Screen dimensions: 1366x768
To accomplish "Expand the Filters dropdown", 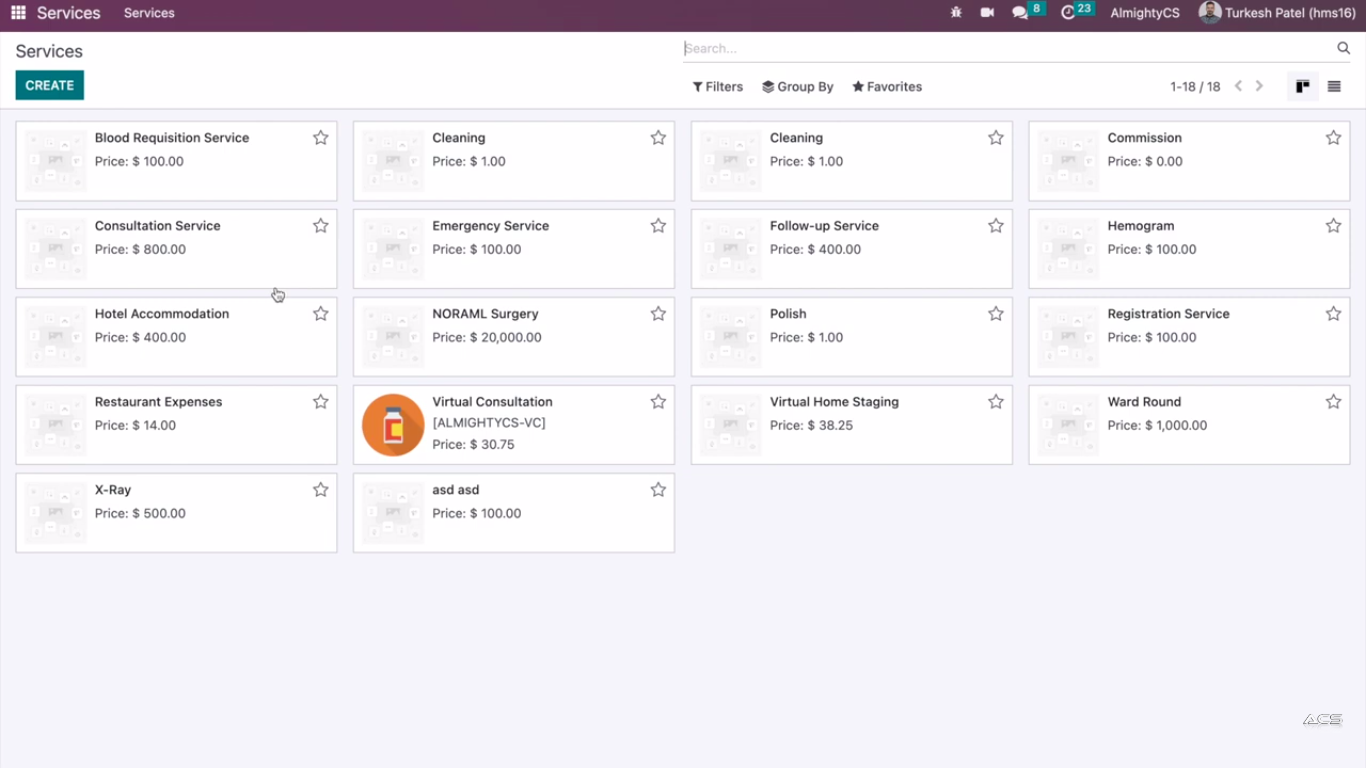I will coord(718,87).
